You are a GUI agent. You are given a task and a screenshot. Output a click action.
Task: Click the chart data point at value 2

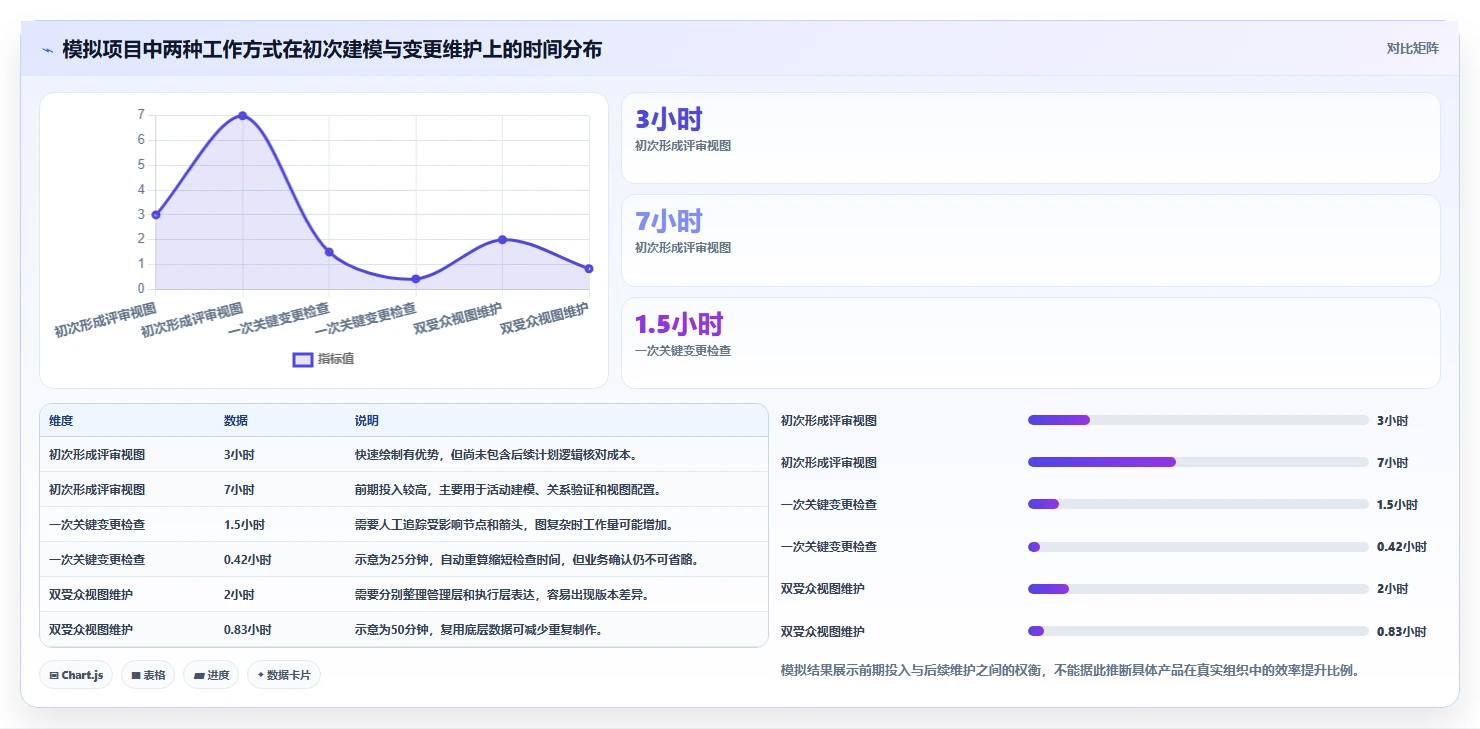click(x=502, y=239)
